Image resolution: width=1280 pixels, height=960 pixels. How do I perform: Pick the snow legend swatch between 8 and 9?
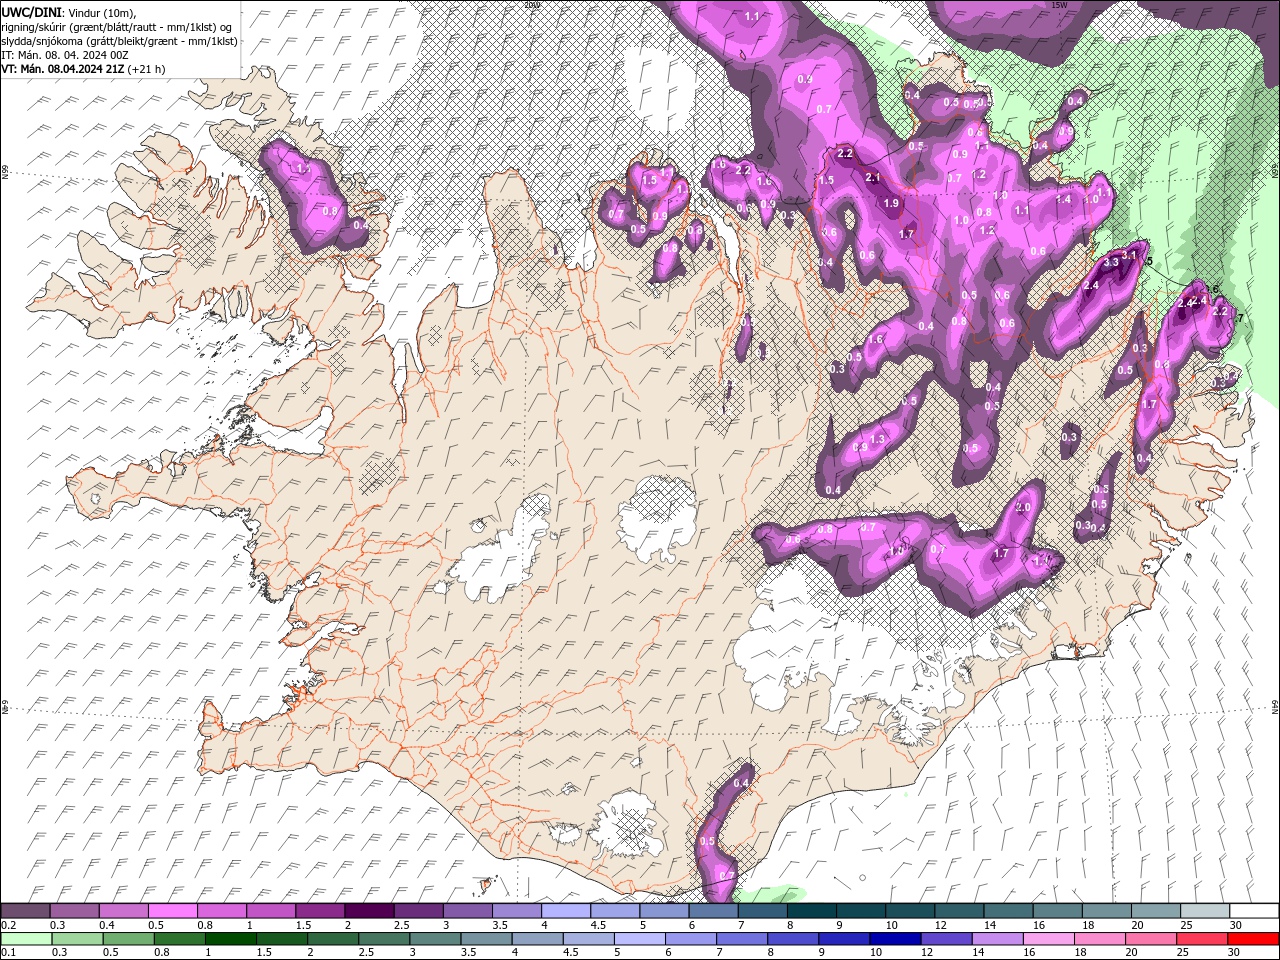[x=812, y=911]
